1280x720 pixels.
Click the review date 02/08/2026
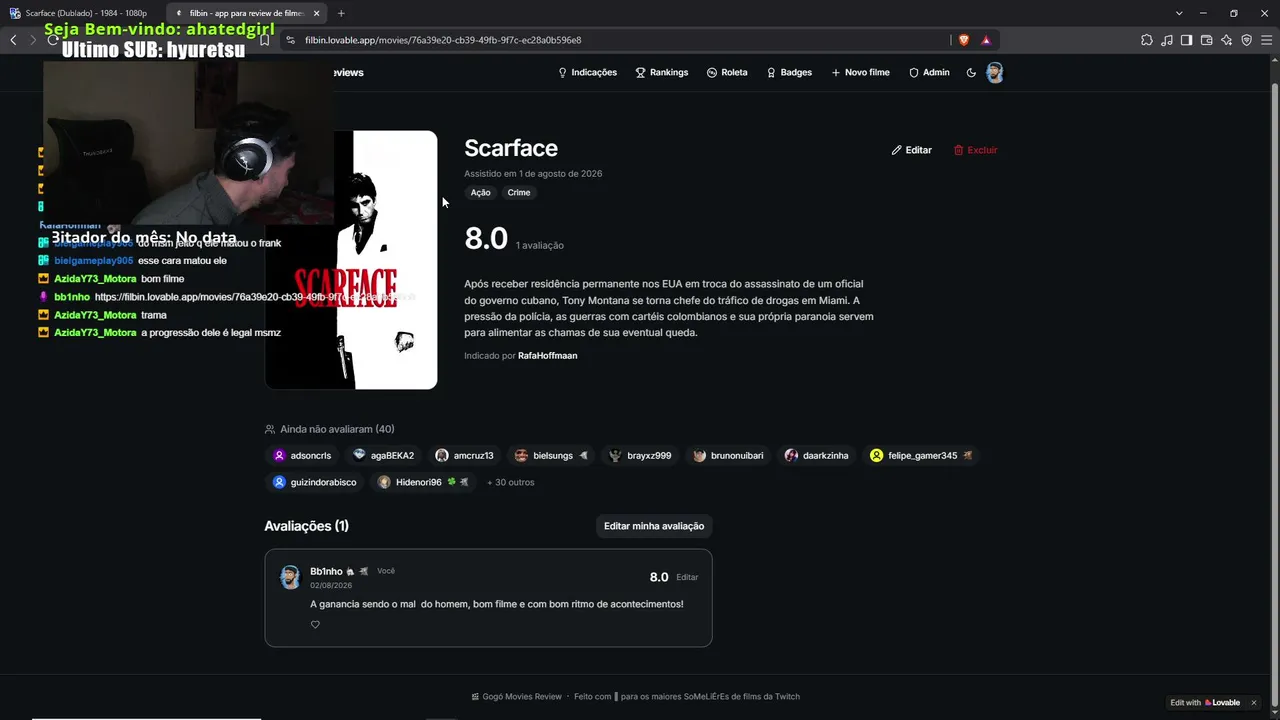click(331, 586)
